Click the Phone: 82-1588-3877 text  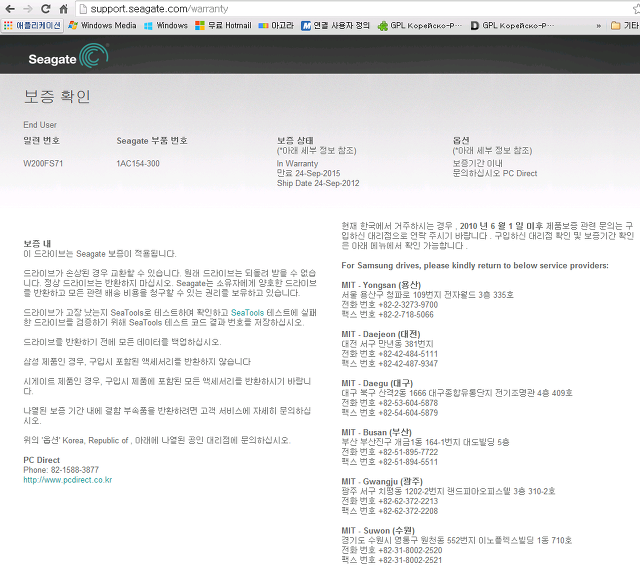click(61, 470)
